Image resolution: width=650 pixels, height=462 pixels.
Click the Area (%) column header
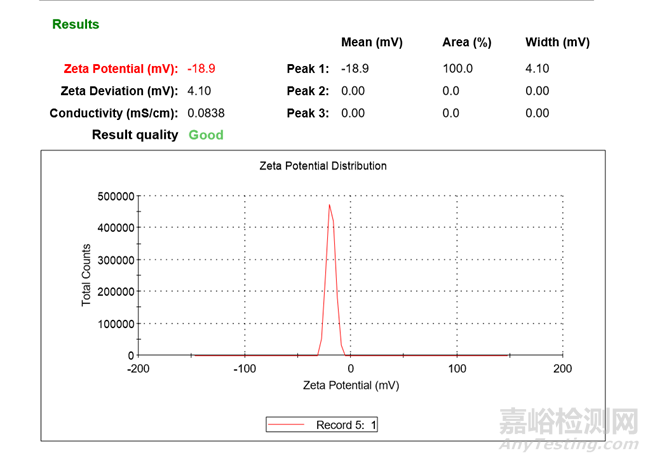click(x=467, y=43)
